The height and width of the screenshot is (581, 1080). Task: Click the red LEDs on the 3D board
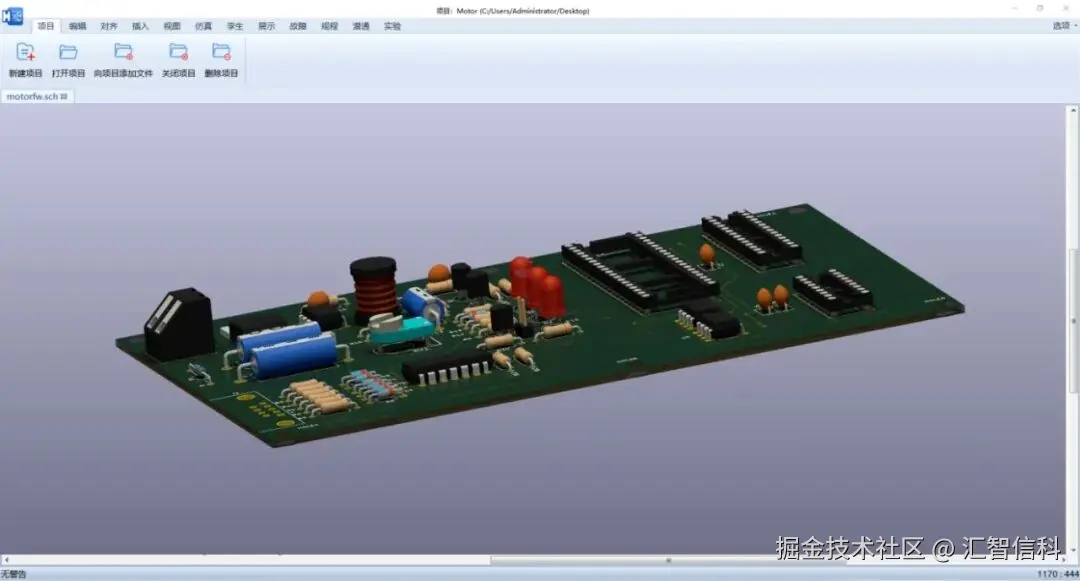coord(537,286)
